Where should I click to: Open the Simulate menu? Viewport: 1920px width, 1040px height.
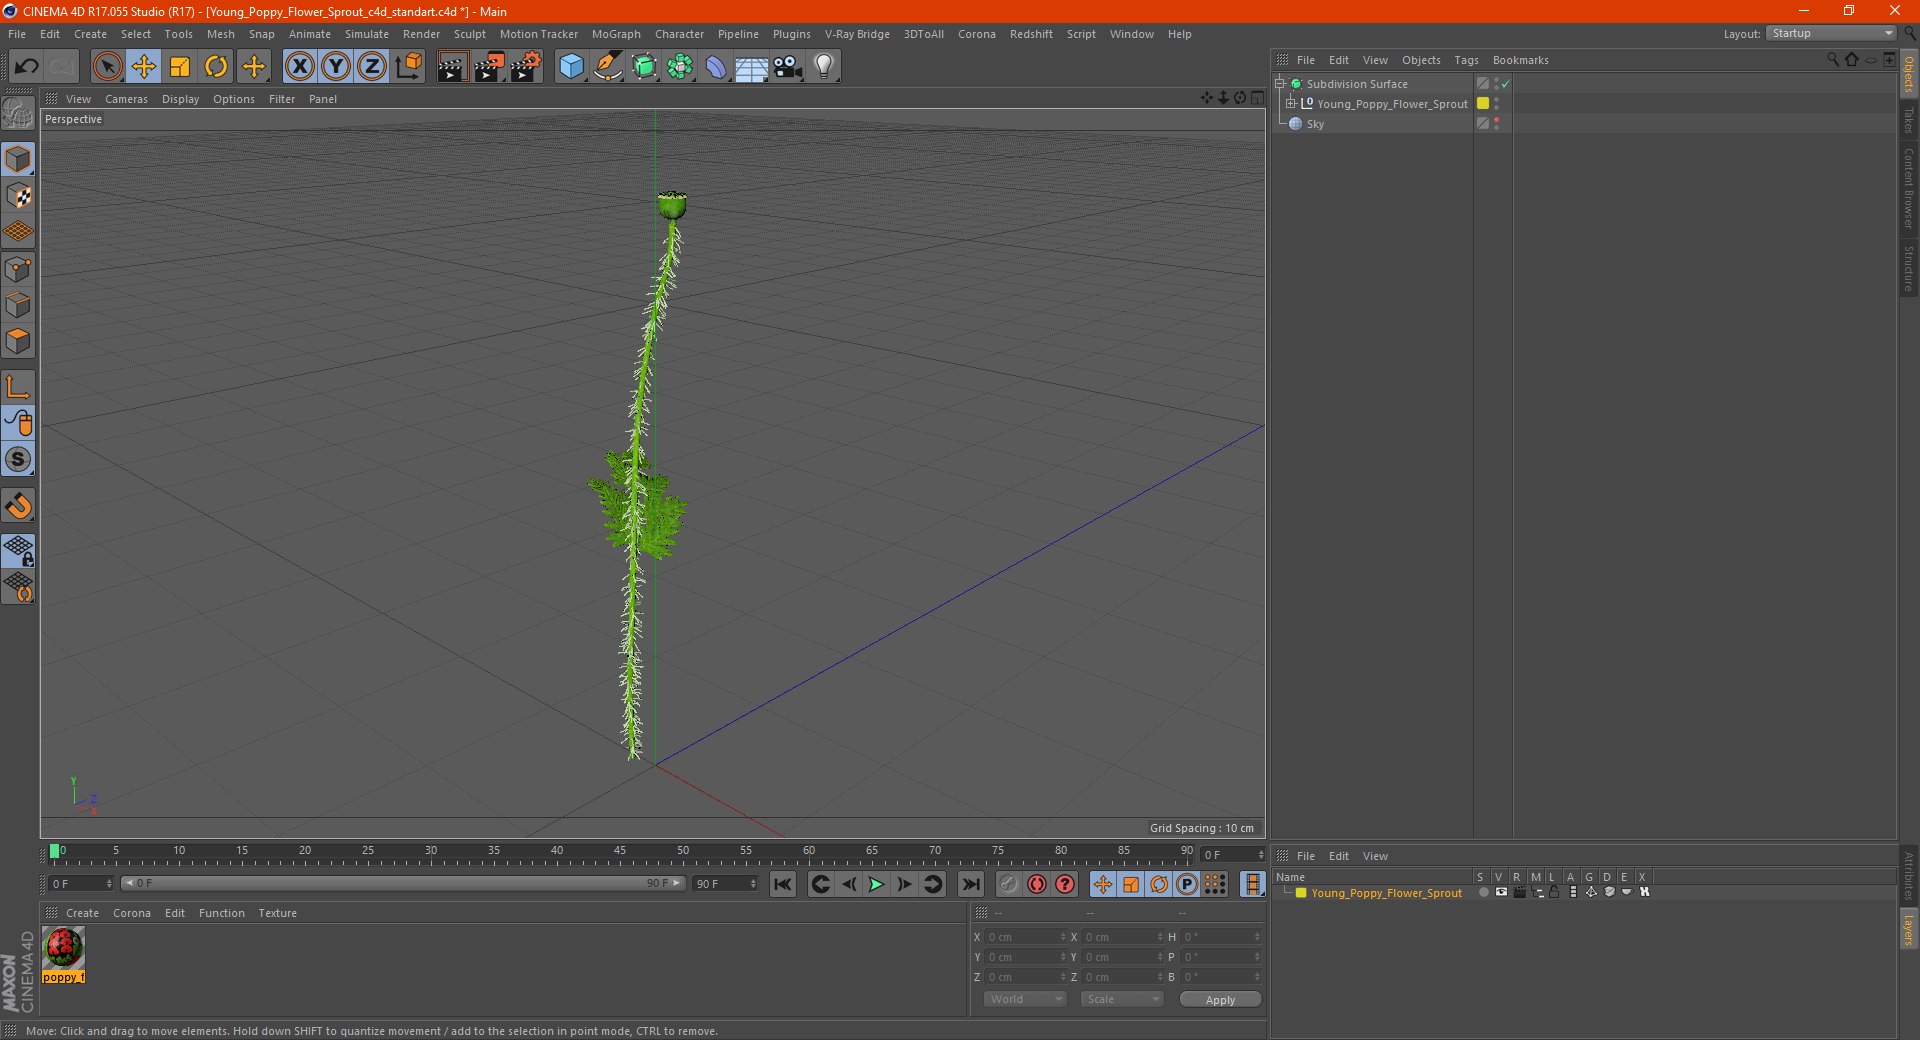point(367,34)
